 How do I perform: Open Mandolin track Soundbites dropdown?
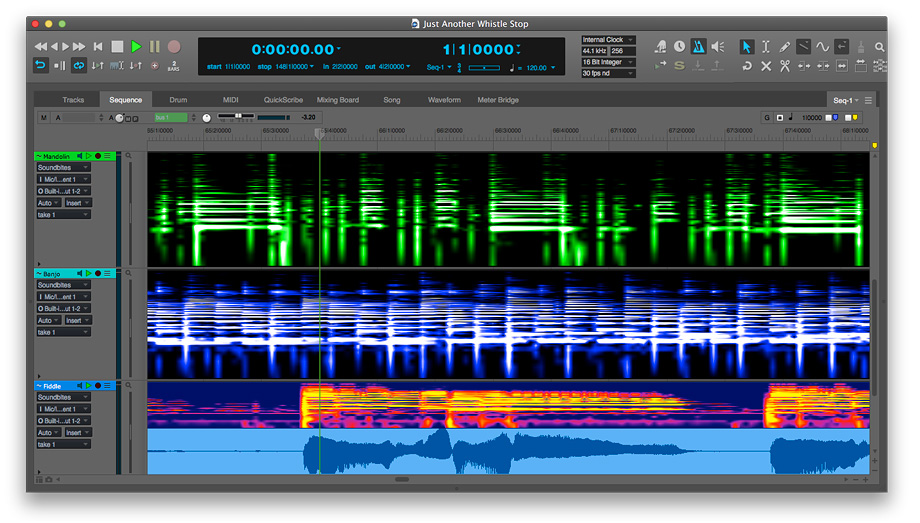(63, 168)
